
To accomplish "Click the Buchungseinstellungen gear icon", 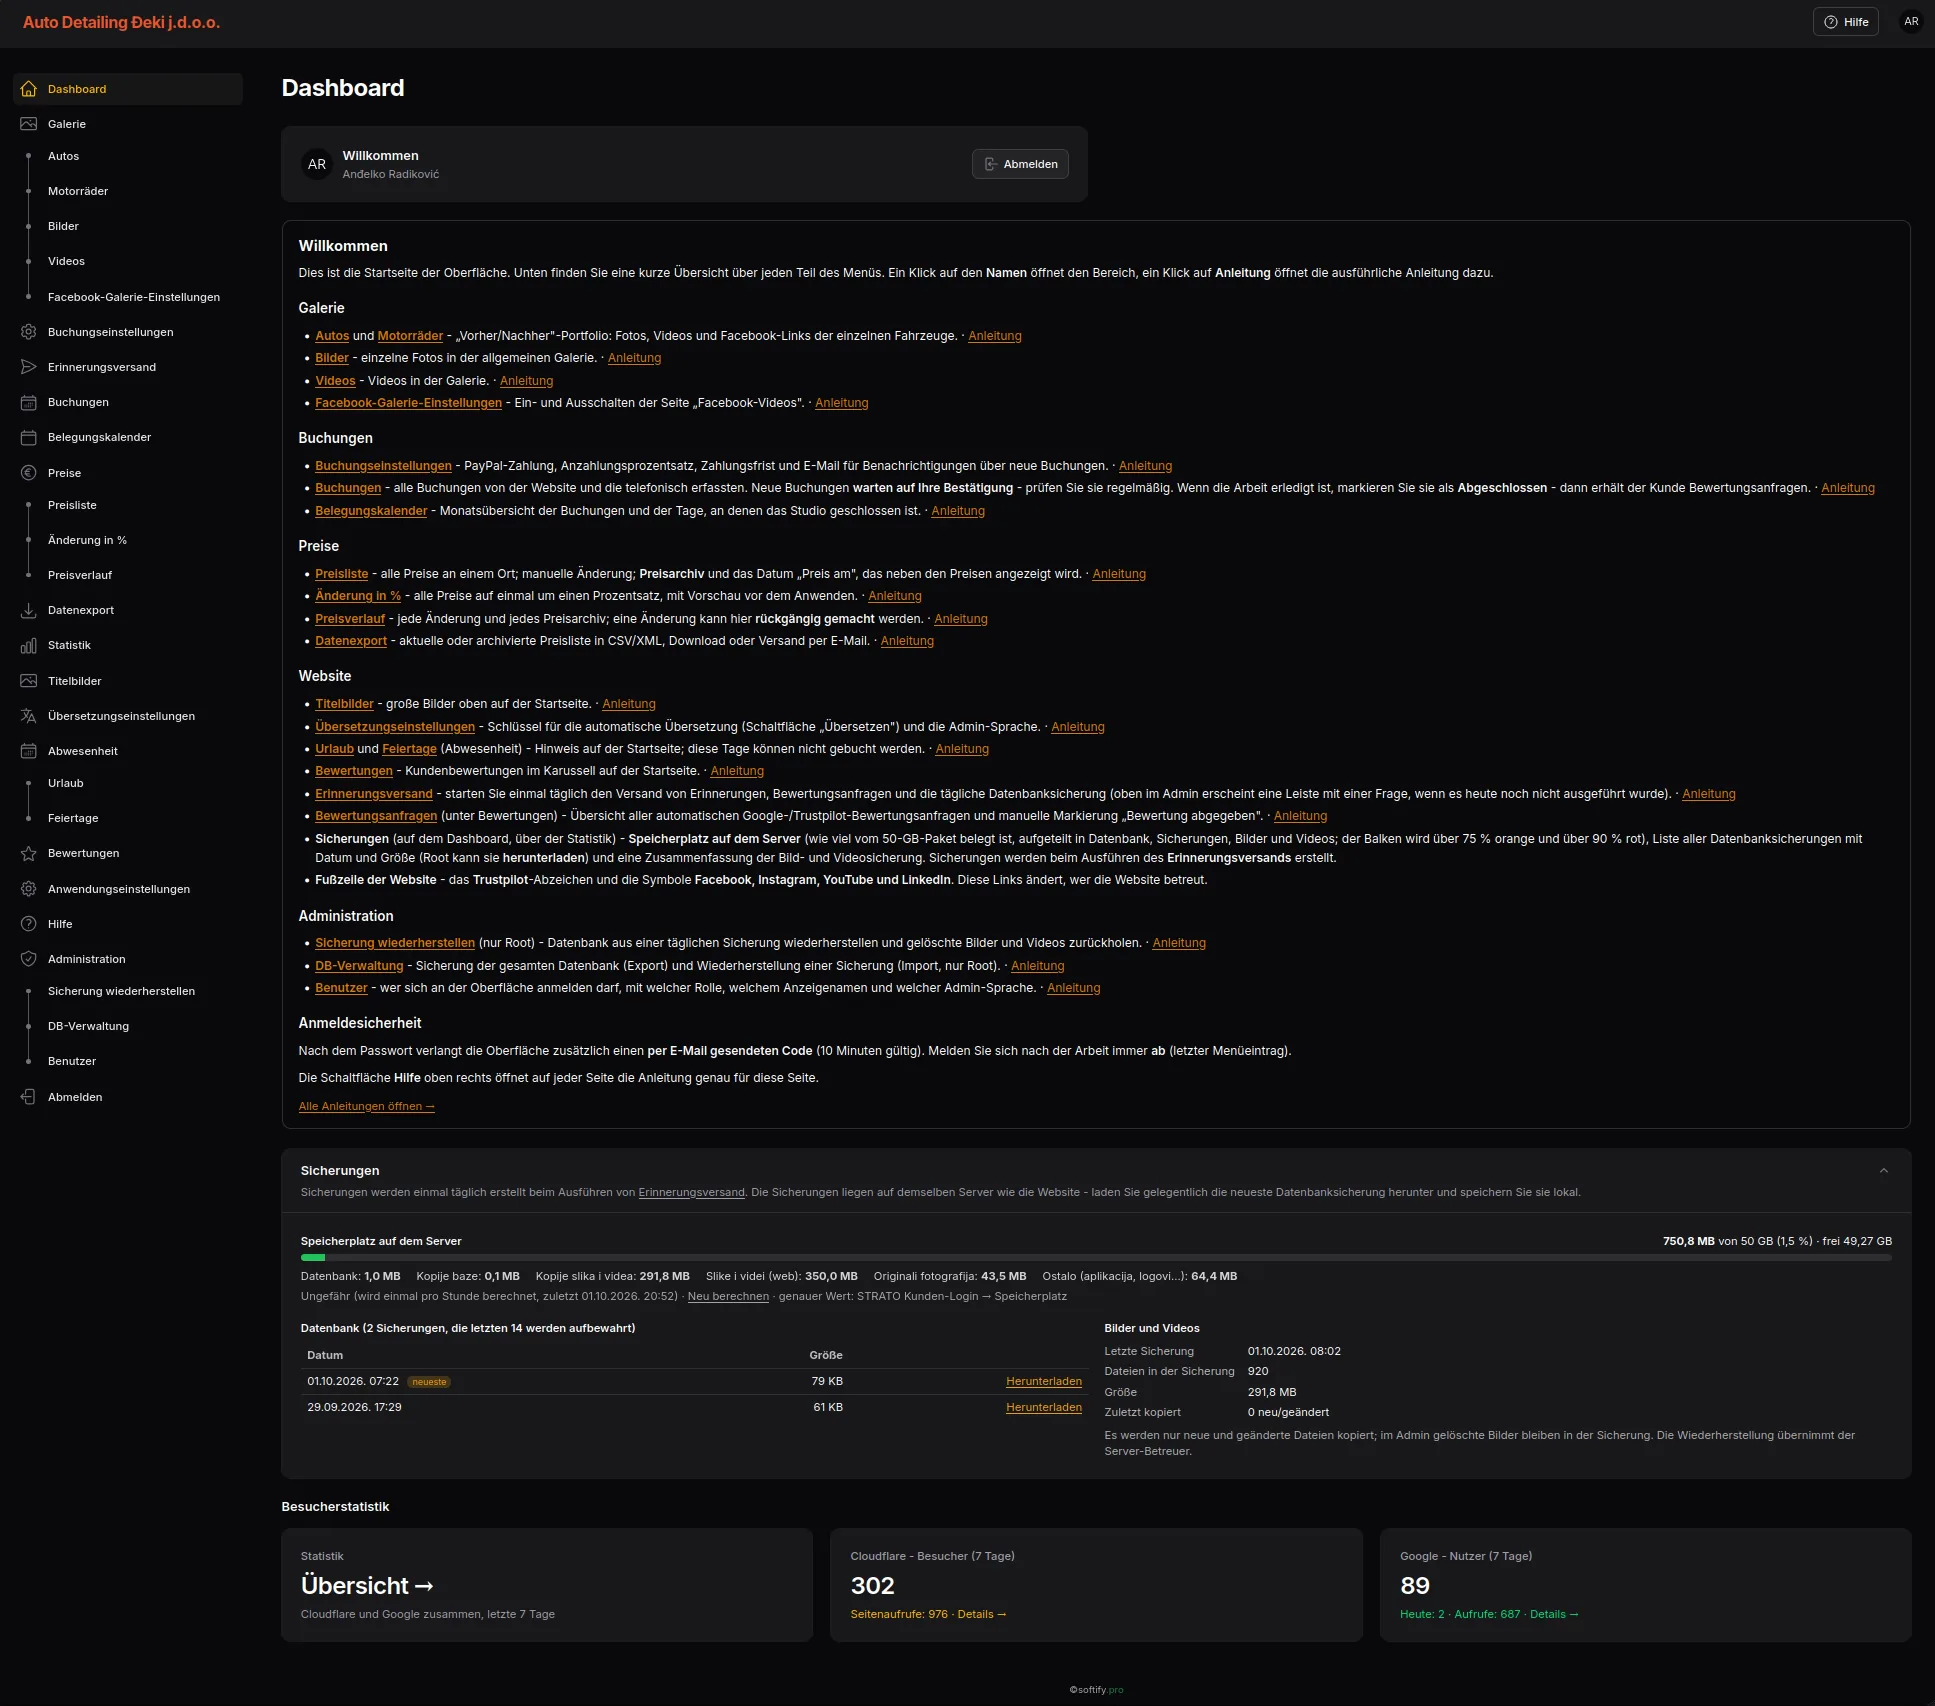I will (x=29, y=332).
